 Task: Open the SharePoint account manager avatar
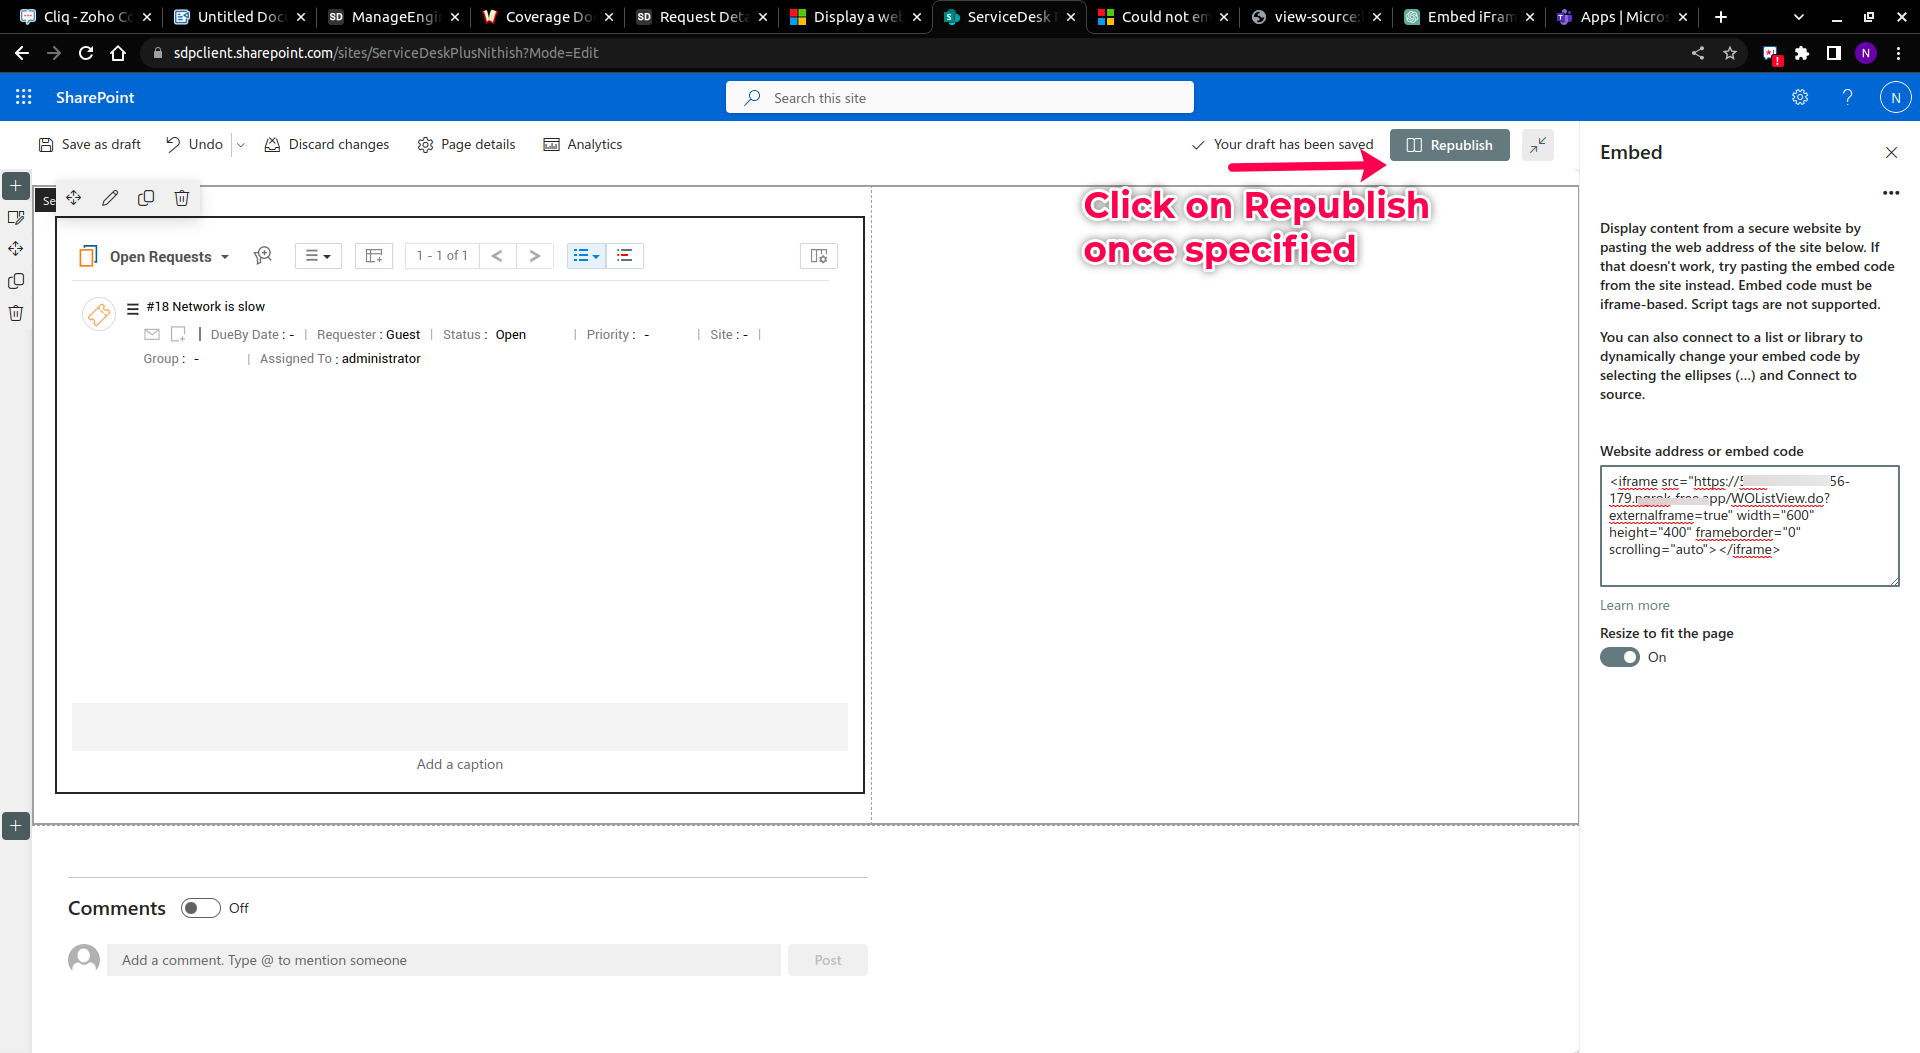point(1895,97)
